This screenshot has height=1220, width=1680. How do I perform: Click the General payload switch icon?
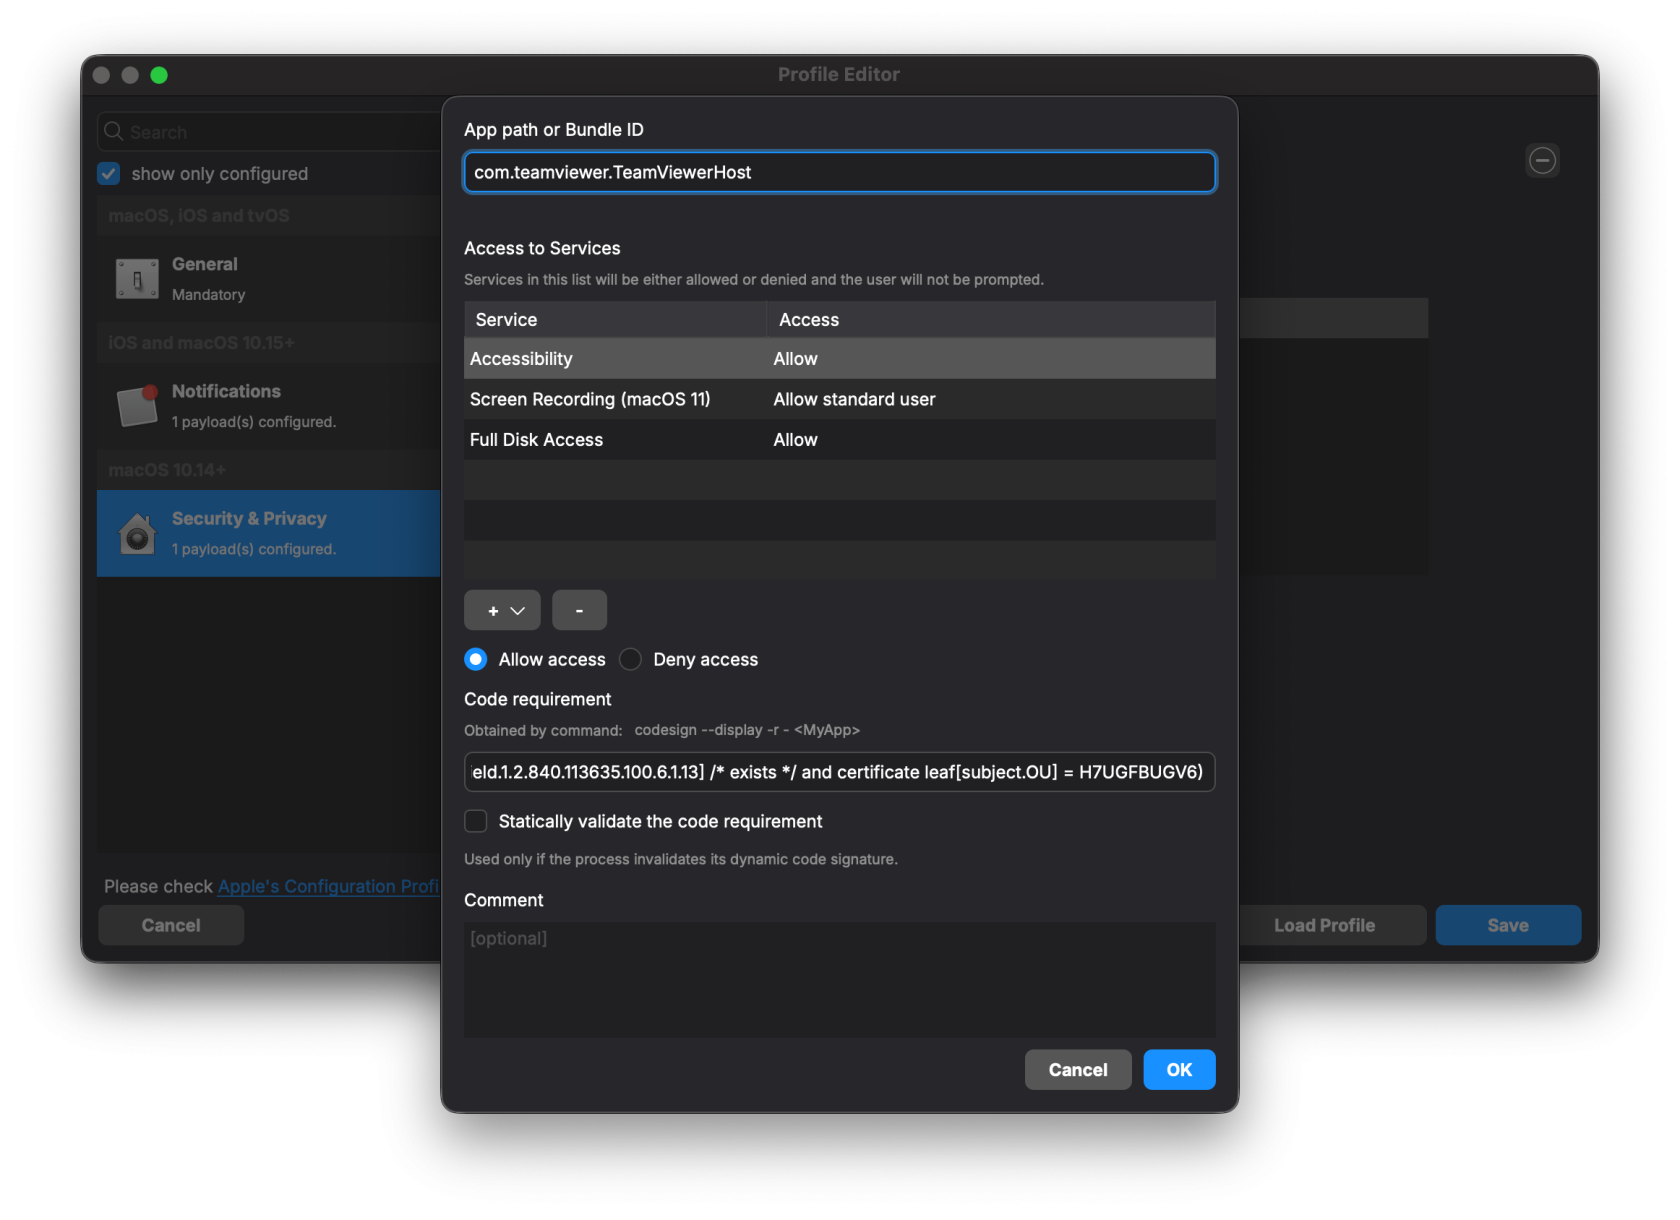(137, 279)
